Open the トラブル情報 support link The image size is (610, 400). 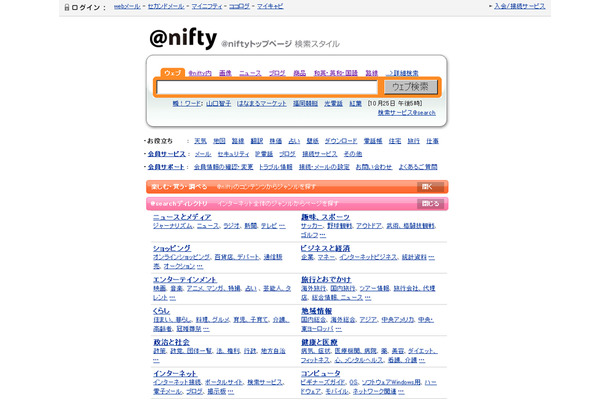[x=276, y=167]
